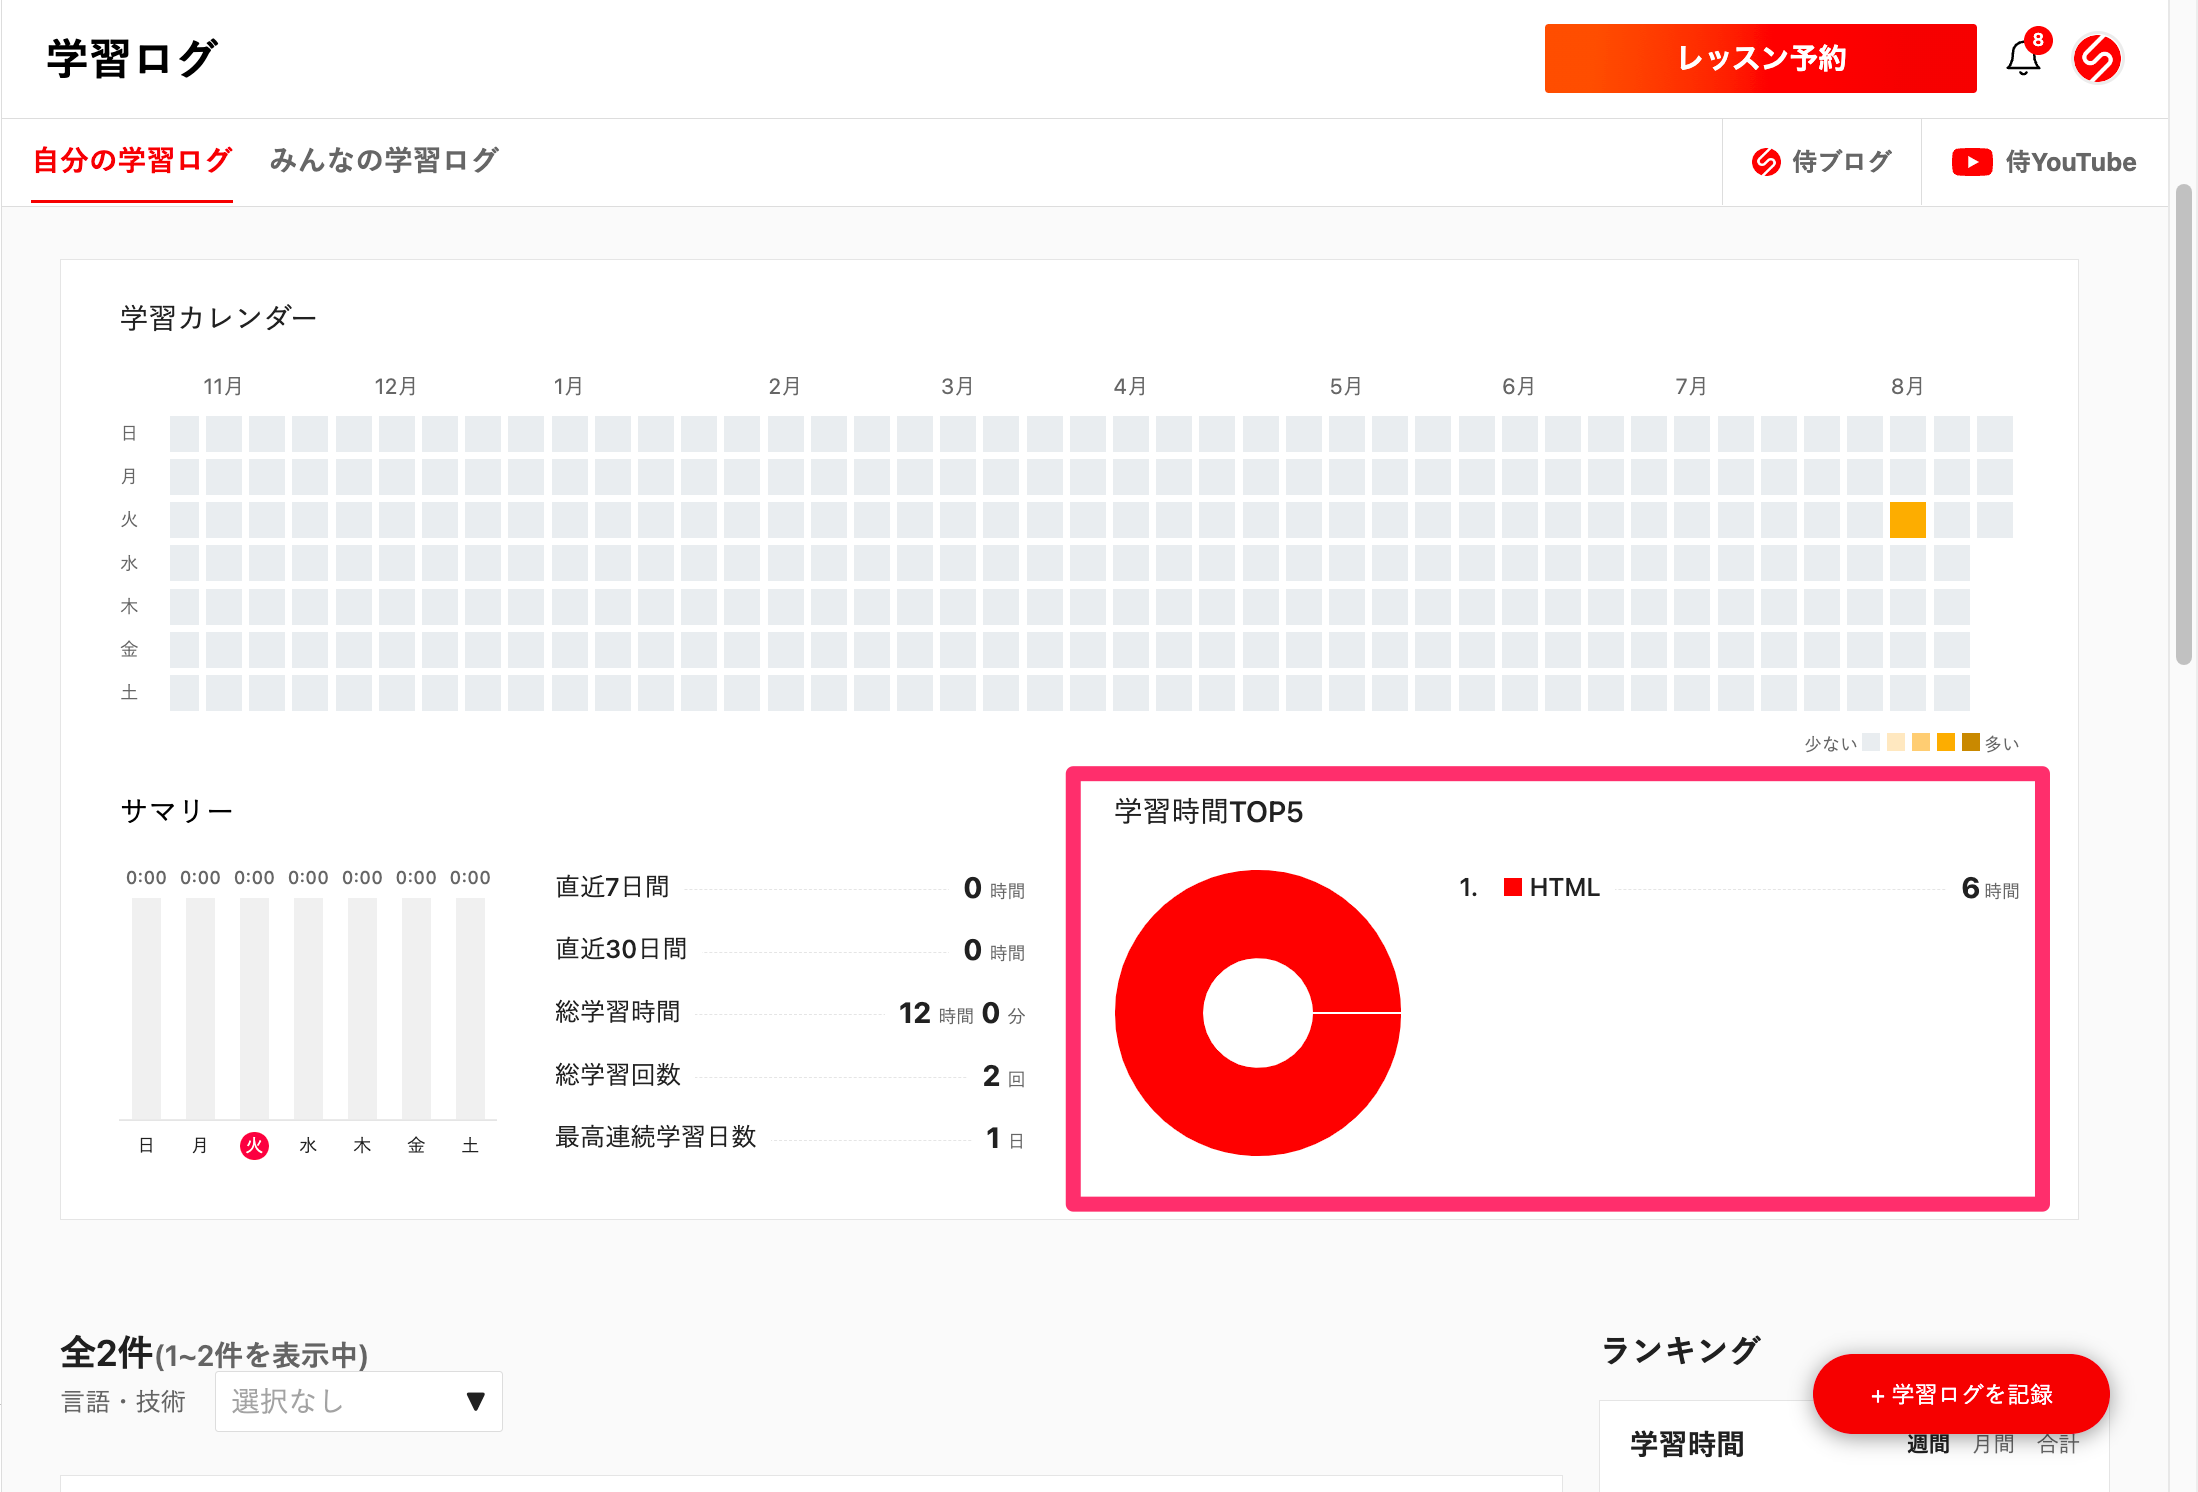
Task: Click the レッスン予約 button
Action: click(1760, 59)
